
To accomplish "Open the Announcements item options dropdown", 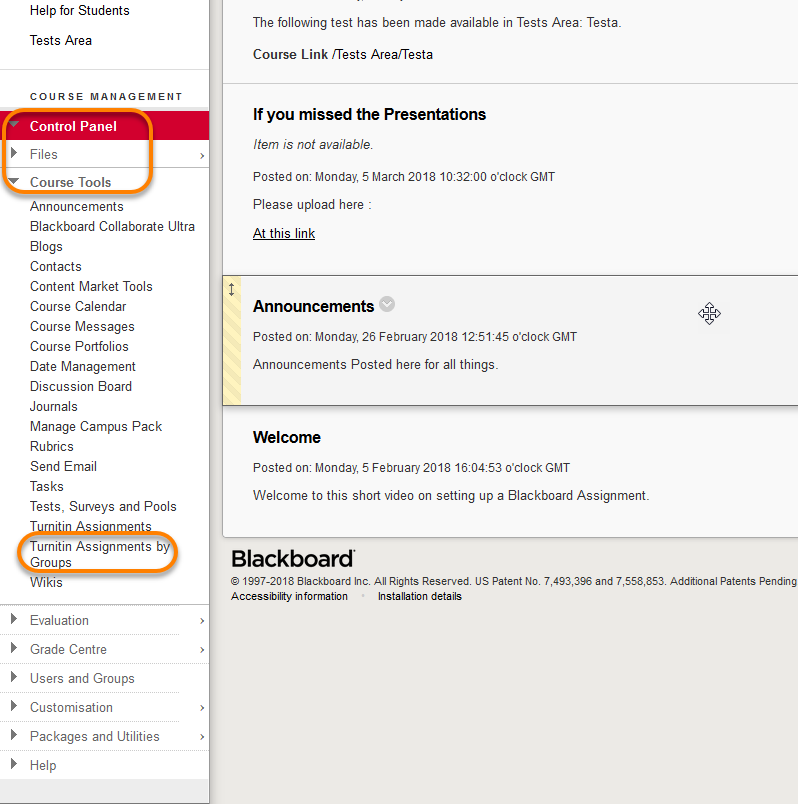I will click(387, 304).
